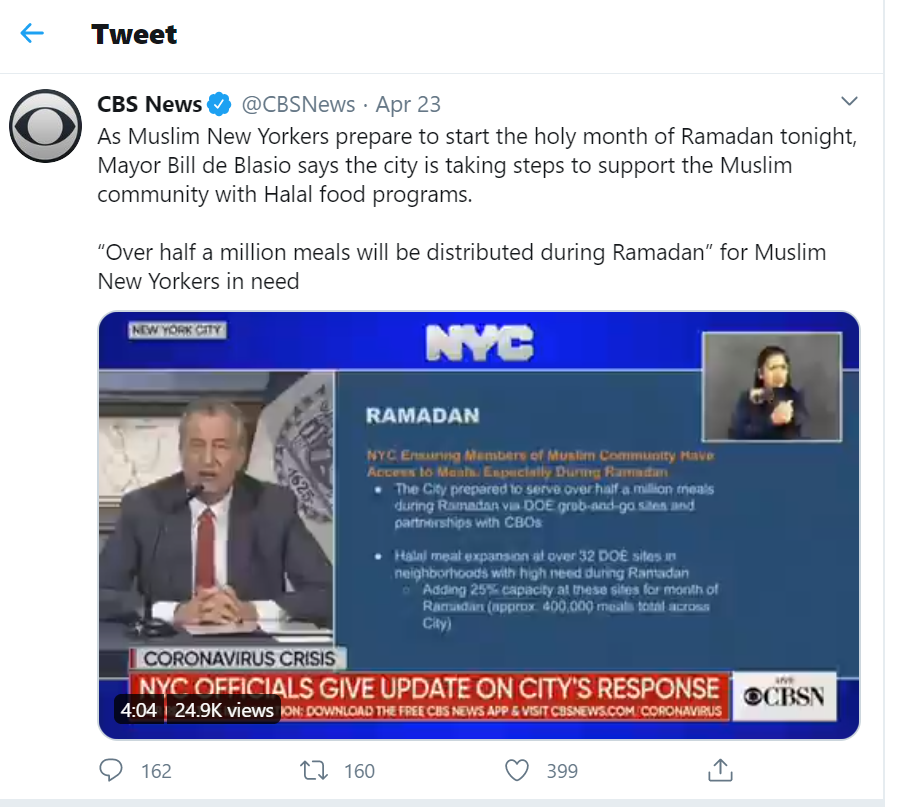This screenshot has width=918, height=807.
Task: Click the Apr 23 timestamp
Action: (x=408, y=104)
